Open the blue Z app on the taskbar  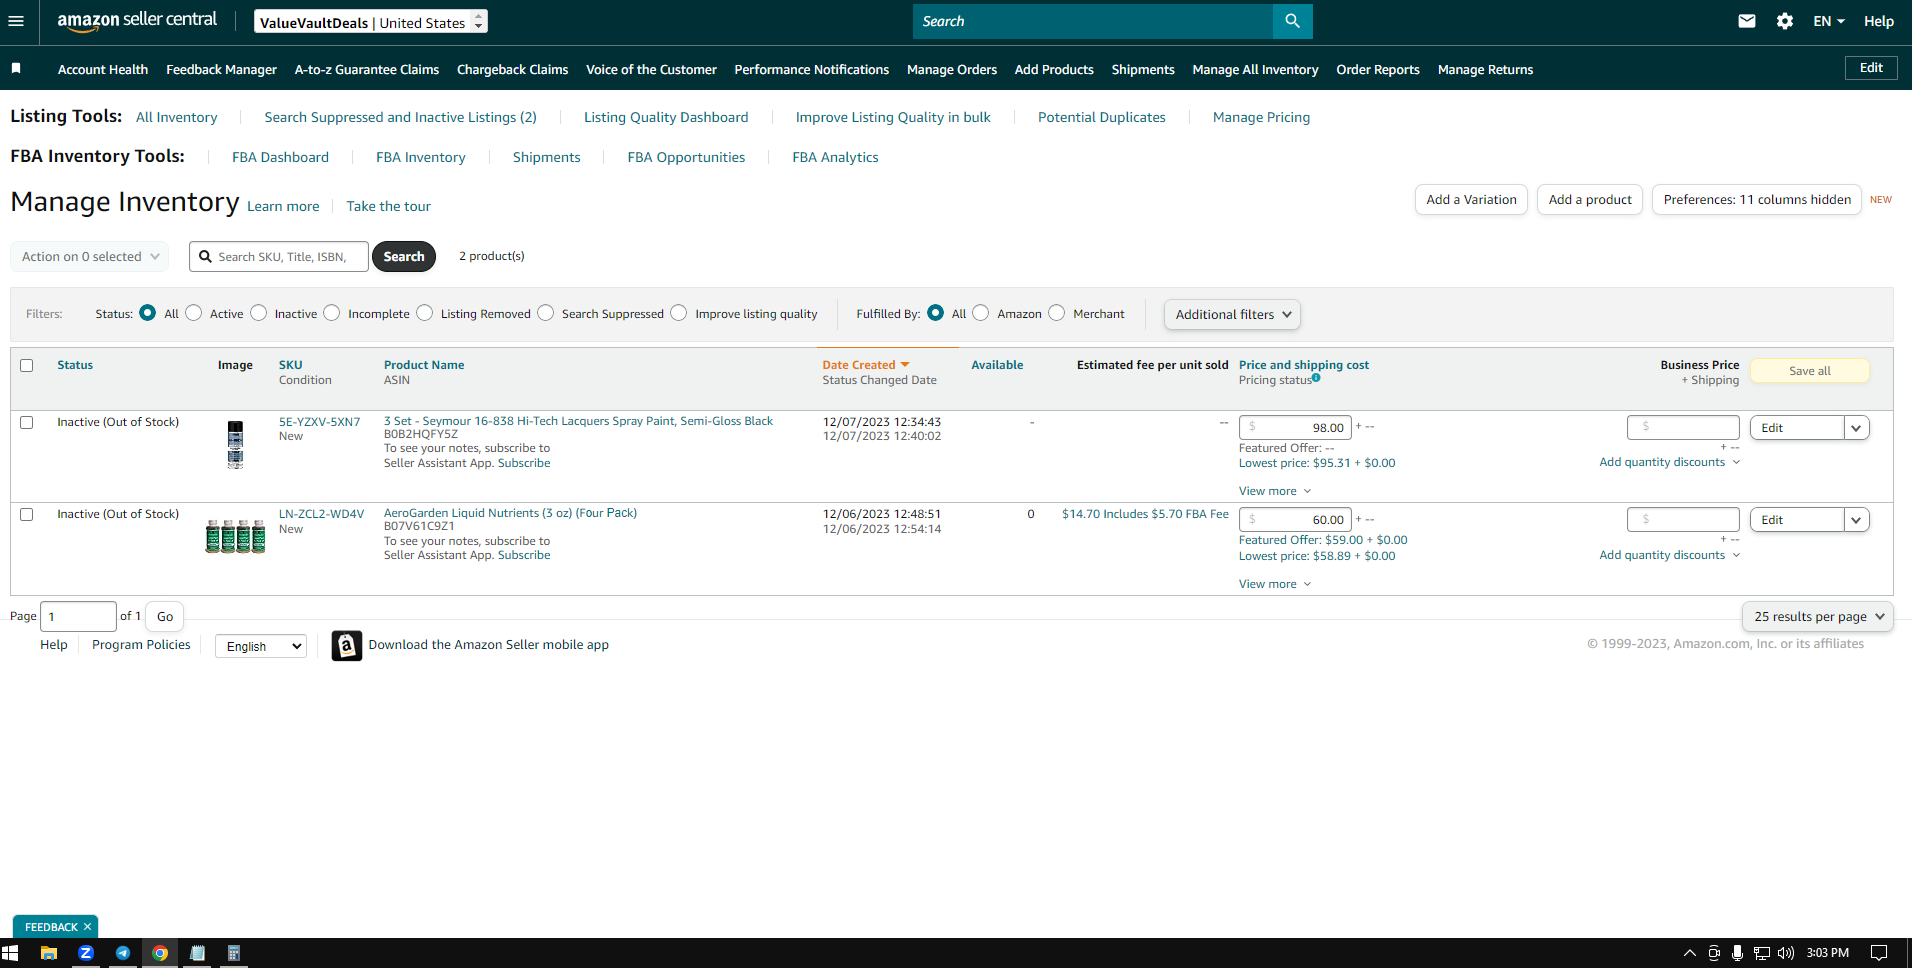pos(86,953)
